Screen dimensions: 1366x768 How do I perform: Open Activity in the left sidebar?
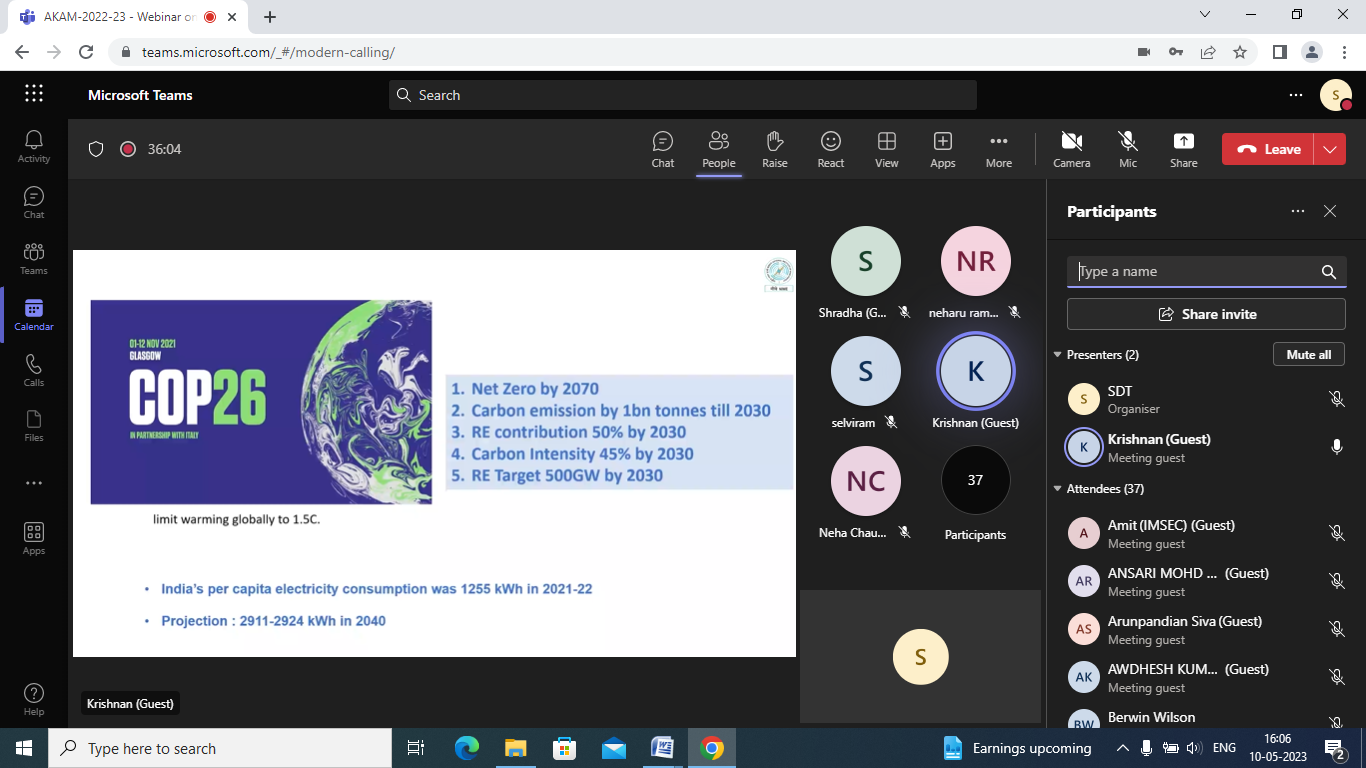[34, 146]
